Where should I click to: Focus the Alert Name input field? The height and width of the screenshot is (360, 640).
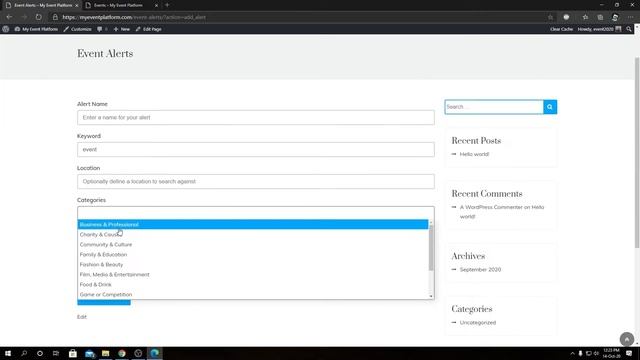point(256,118)
